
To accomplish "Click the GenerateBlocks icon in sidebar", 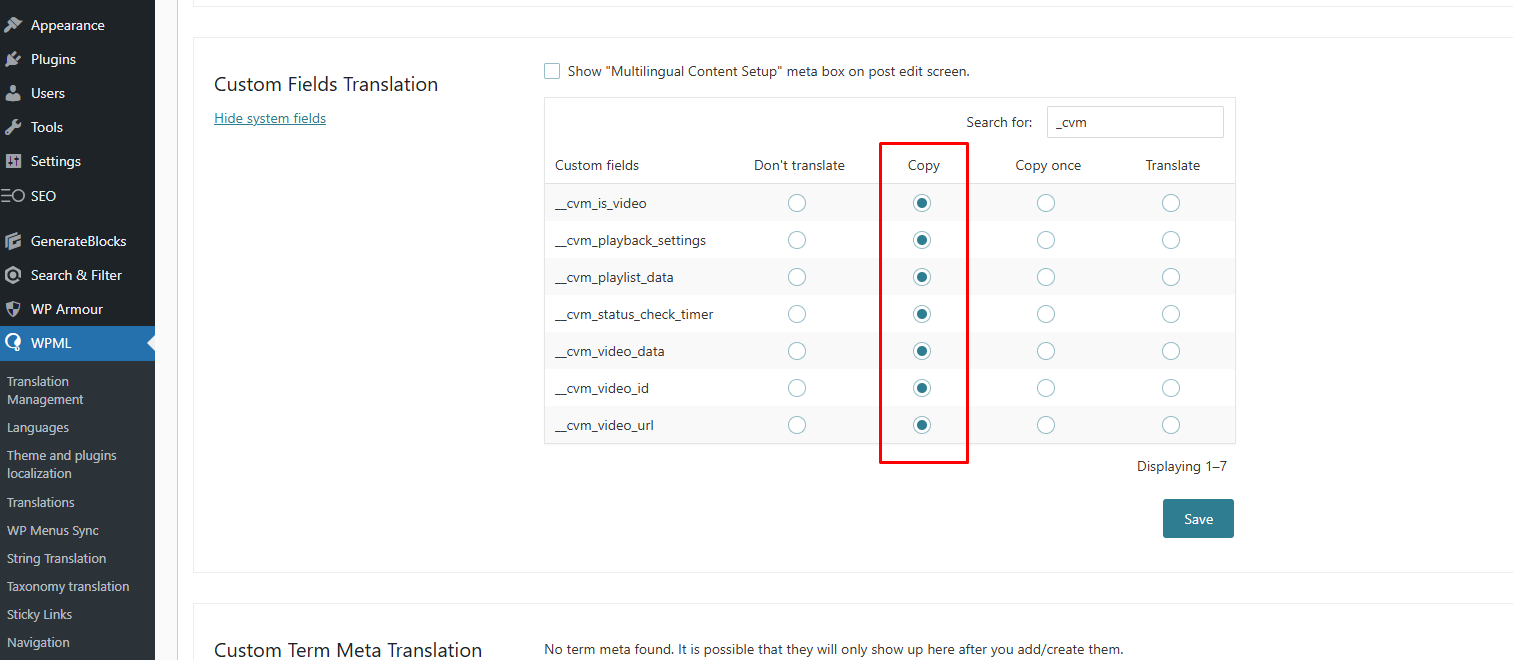I will pyautogui.click(x=13, y=241).
